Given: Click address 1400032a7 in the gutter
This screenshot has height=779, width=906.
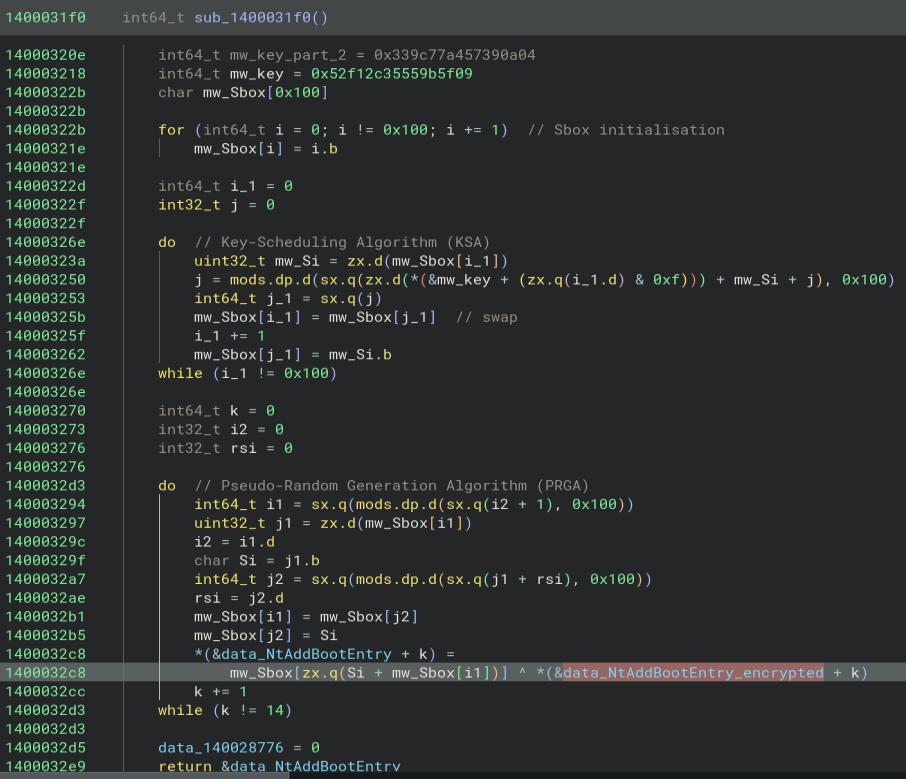Looking at the screenshot, I should [x=46, y=579].
